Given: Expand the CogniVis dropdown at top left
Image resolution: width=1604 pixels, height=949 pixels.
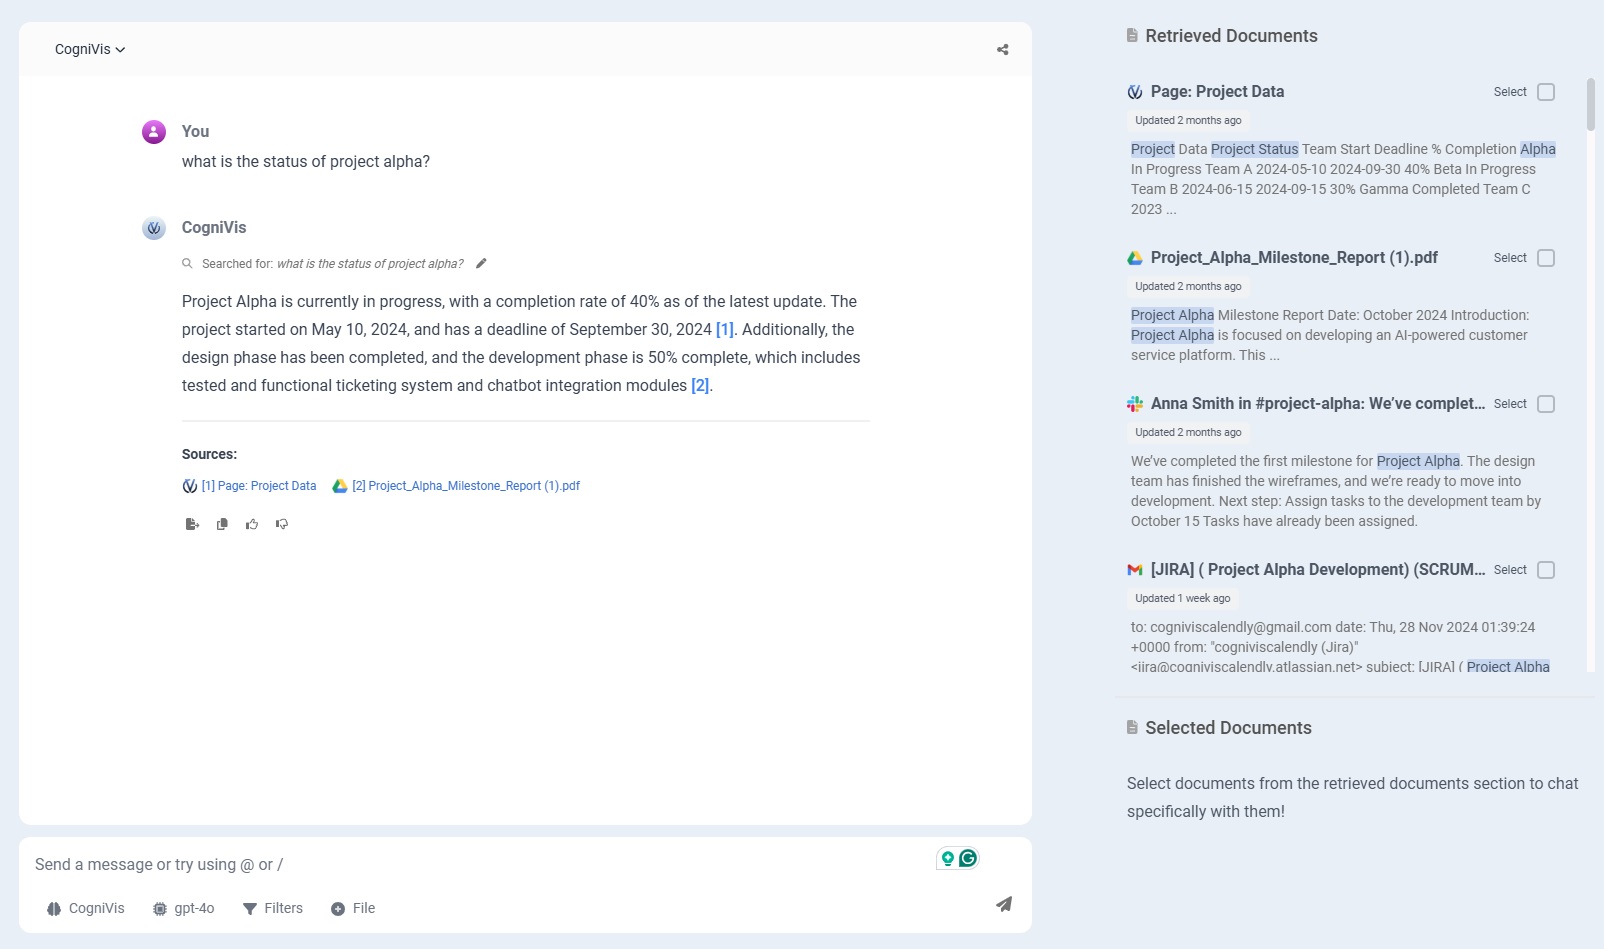Looking at the screenshot, I should pos(90,50).
